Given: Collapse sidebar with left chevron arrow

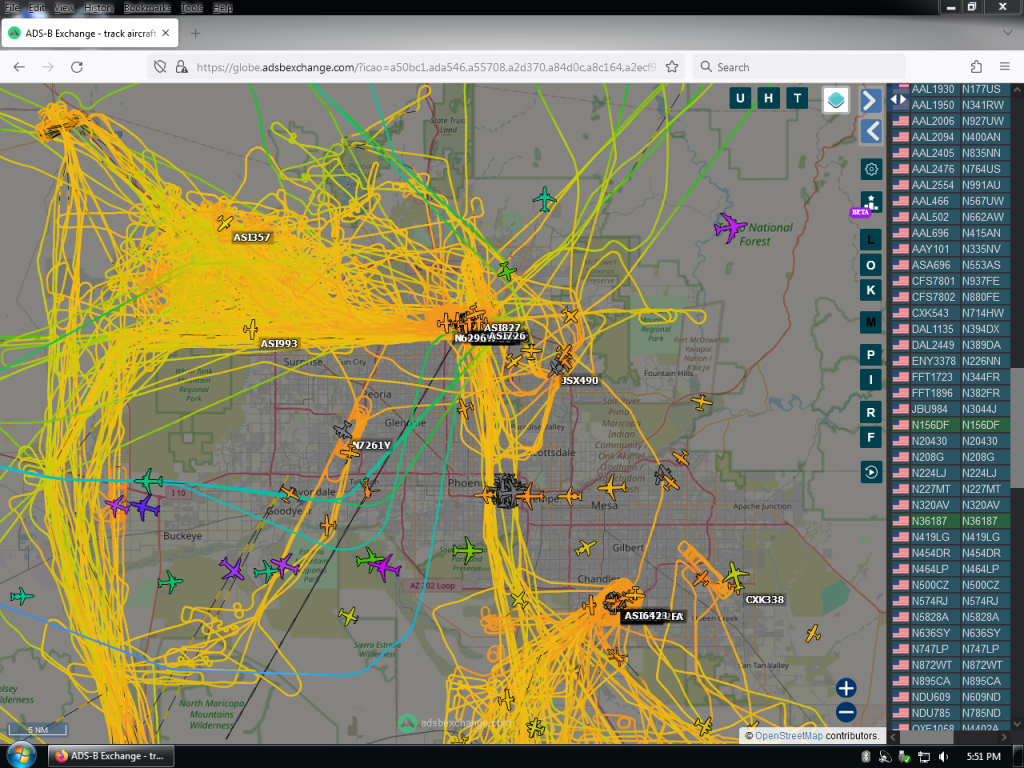Looking at the screenshot, I should pyautogui.click(x=871, y=131).
